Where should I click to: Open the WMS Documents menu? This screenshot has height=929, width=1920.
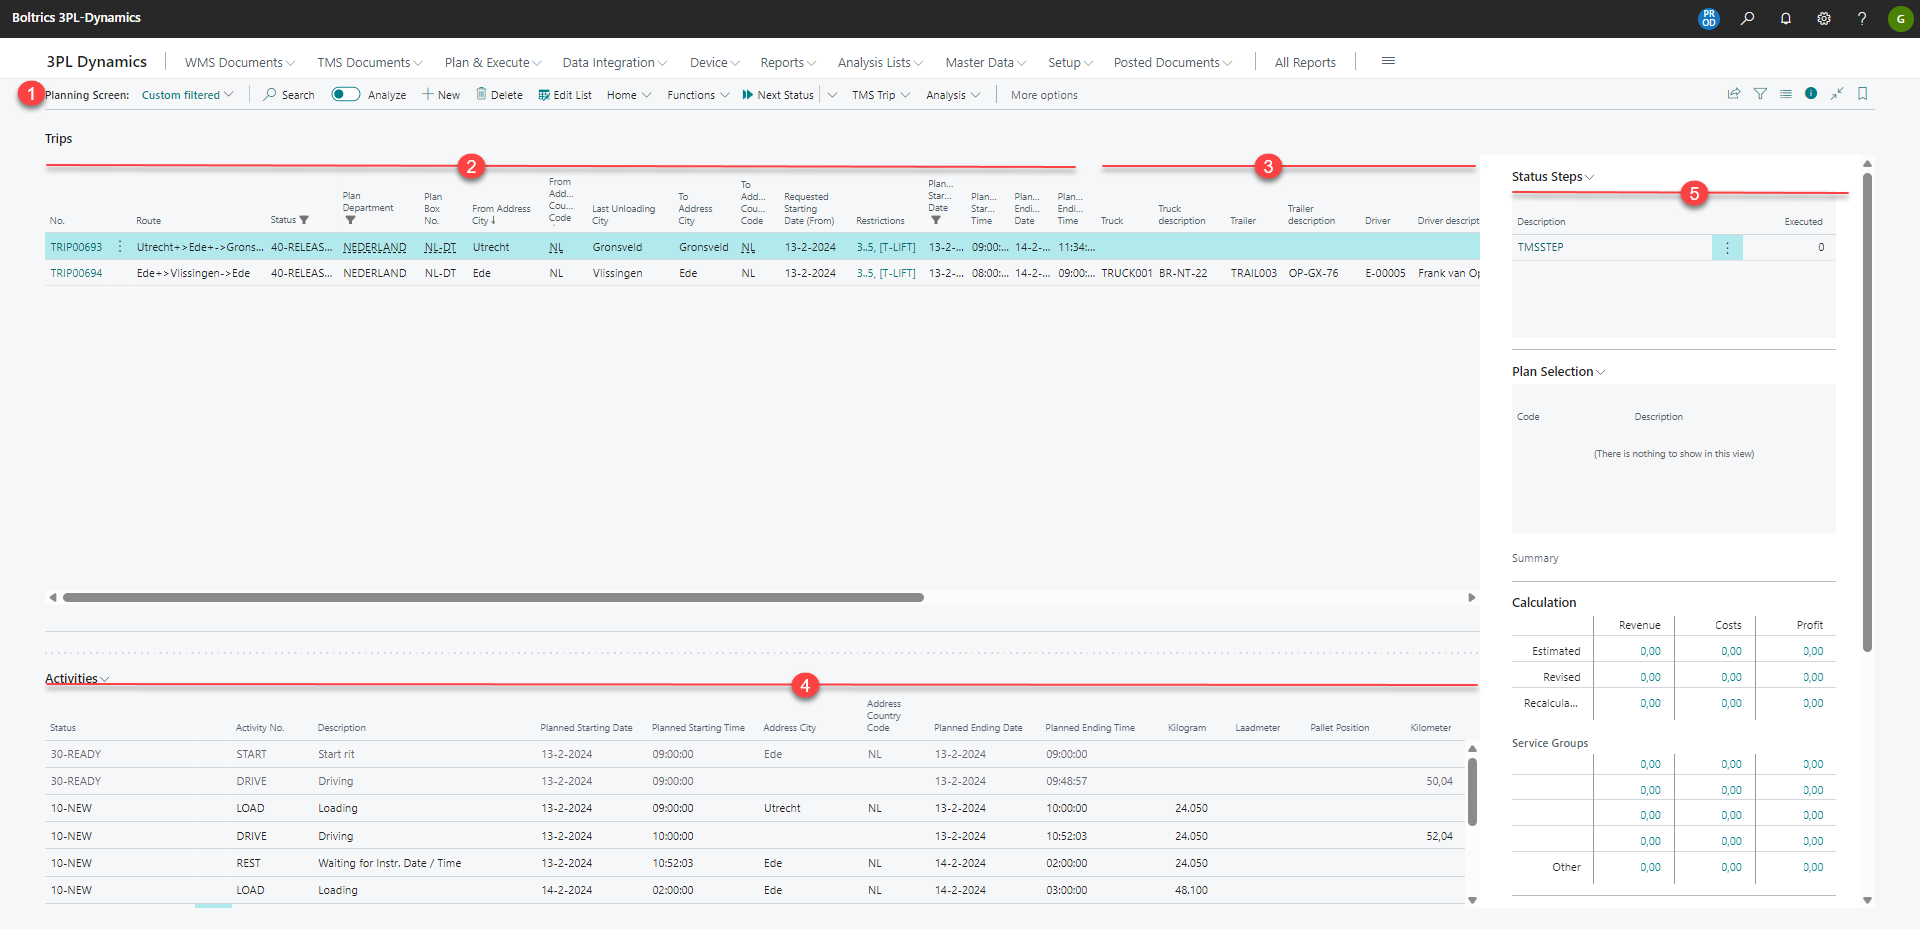(x=240, y=62)
